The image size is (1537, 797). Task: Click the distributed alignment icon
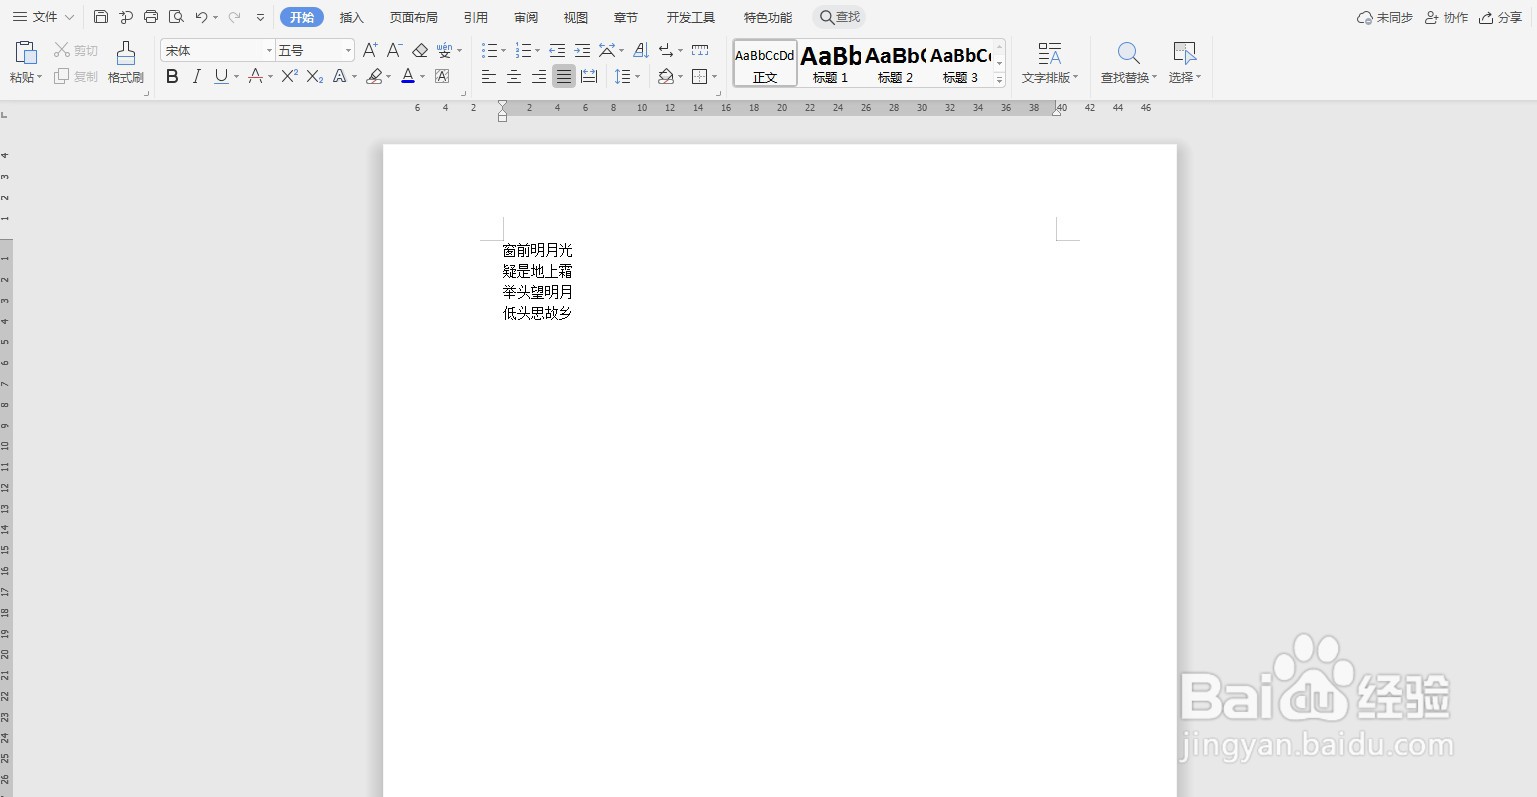point(589,76)
